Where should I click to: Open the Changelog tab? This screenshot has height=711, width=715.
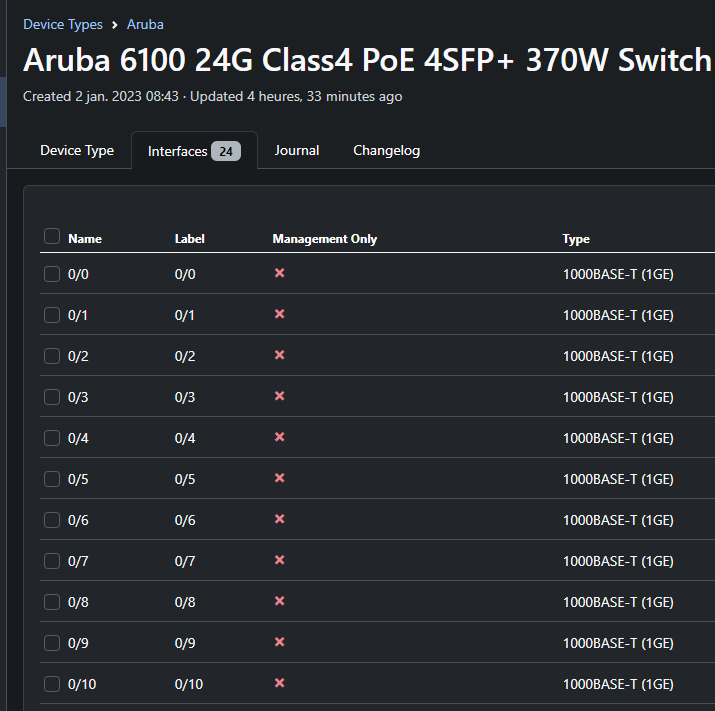point(387,151)
